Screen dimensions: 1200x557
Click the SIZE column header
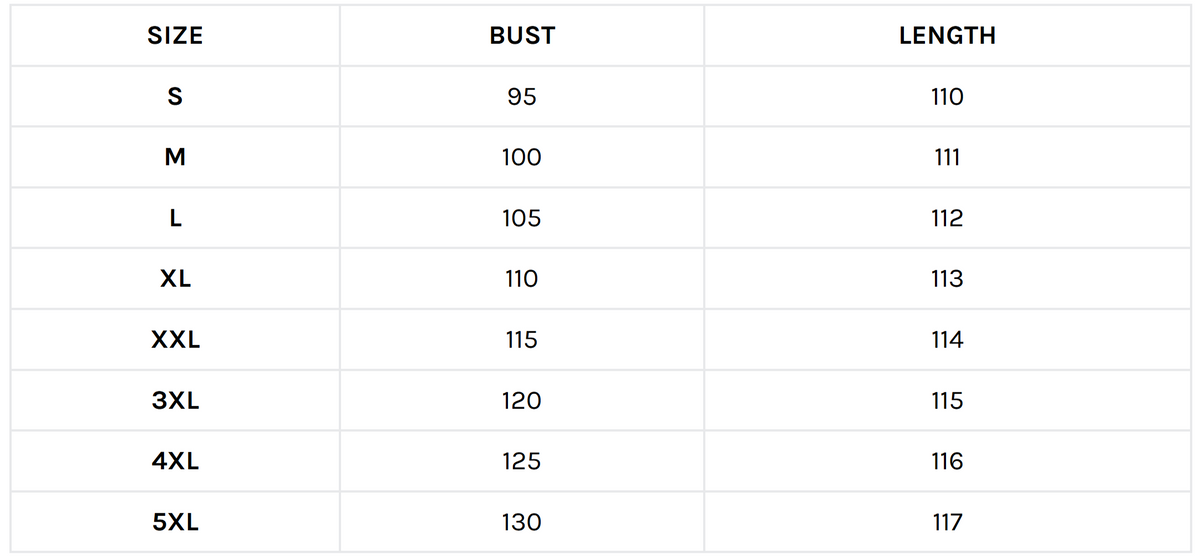[175, 36]
